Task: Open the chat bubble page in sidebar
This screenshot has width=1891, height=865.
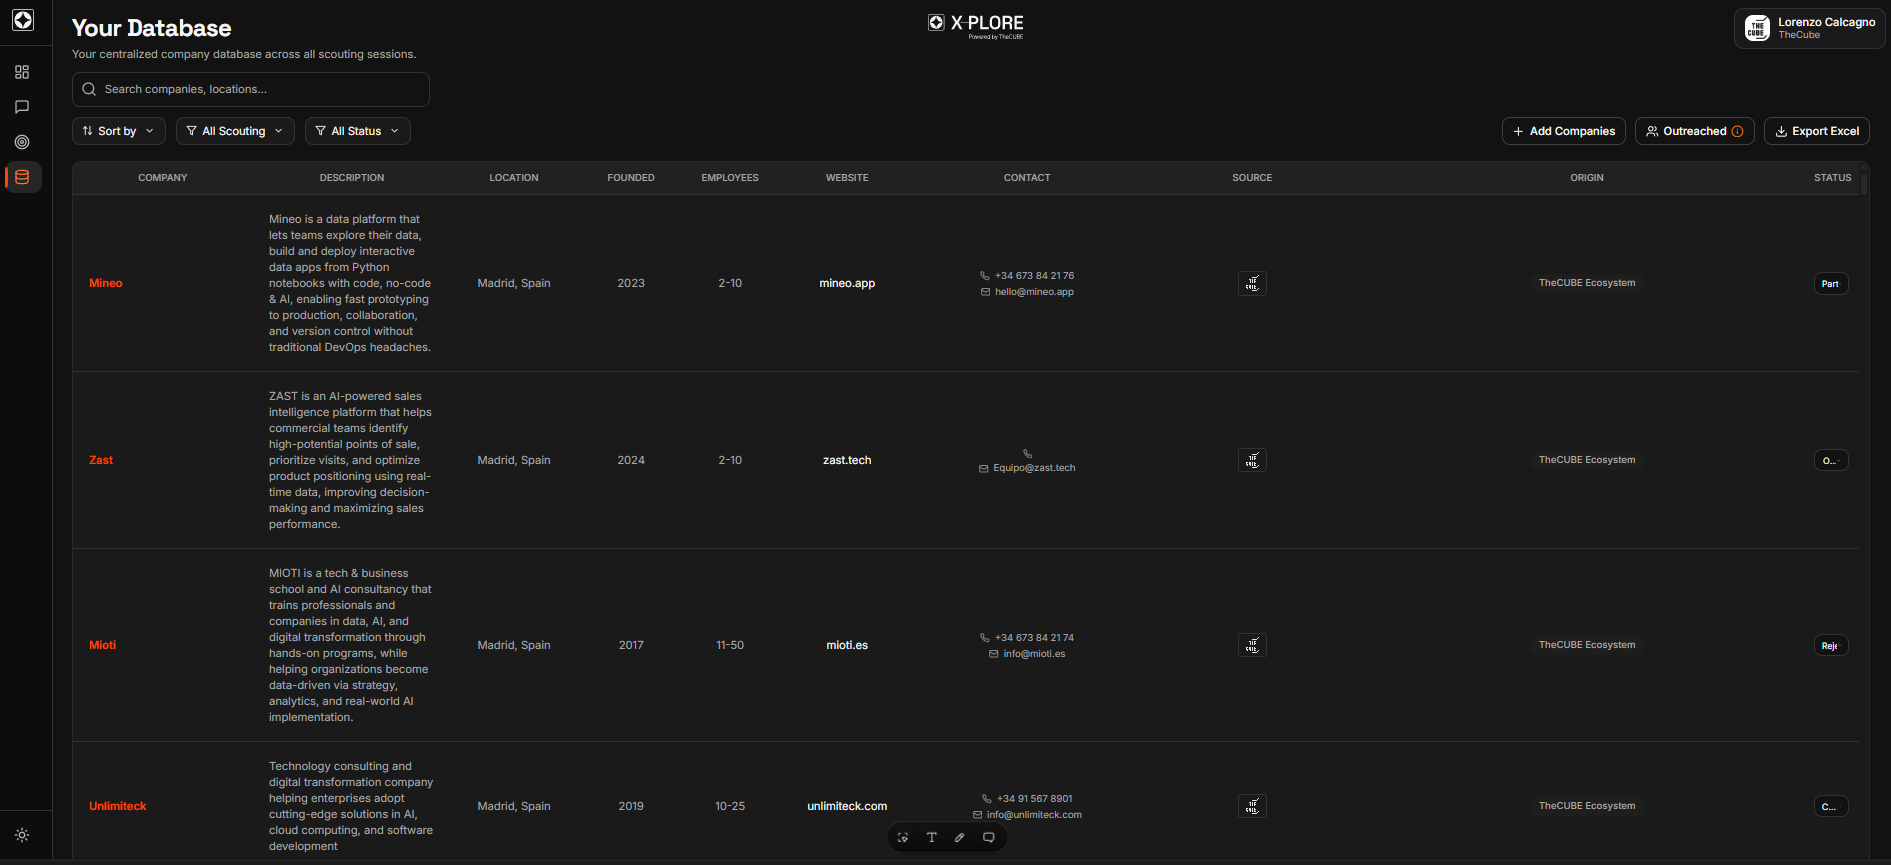Action: click(x=22, y=107)
